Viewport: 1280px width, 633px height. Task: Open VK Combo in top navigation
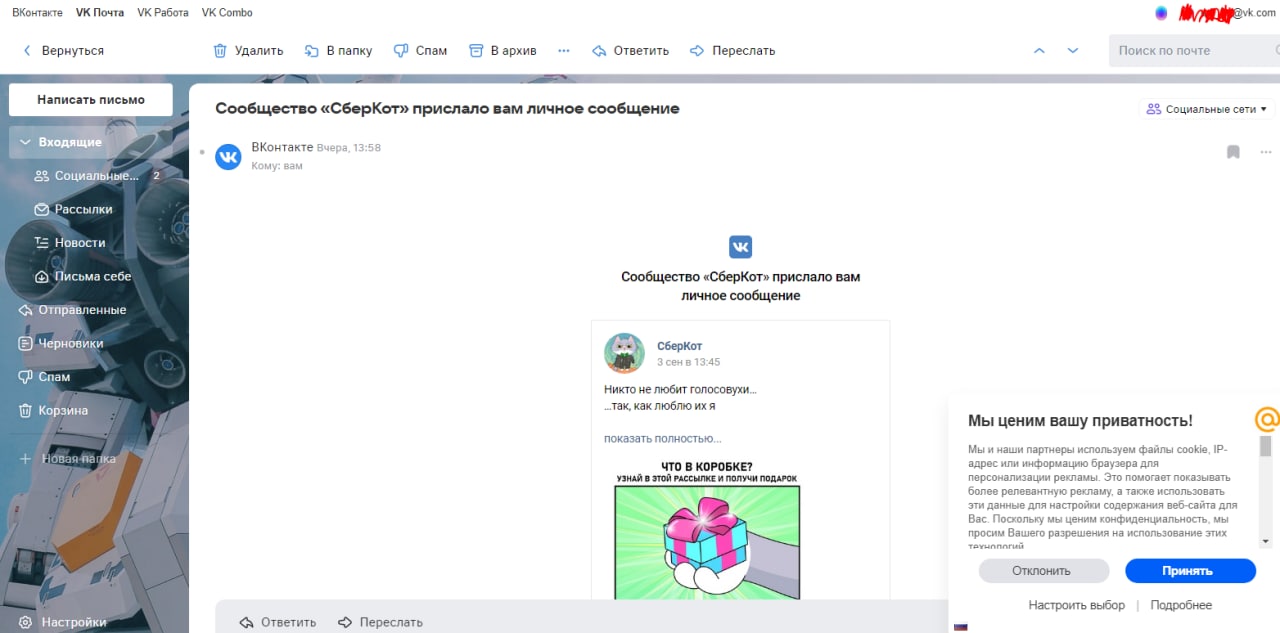(x=227, y=13)
